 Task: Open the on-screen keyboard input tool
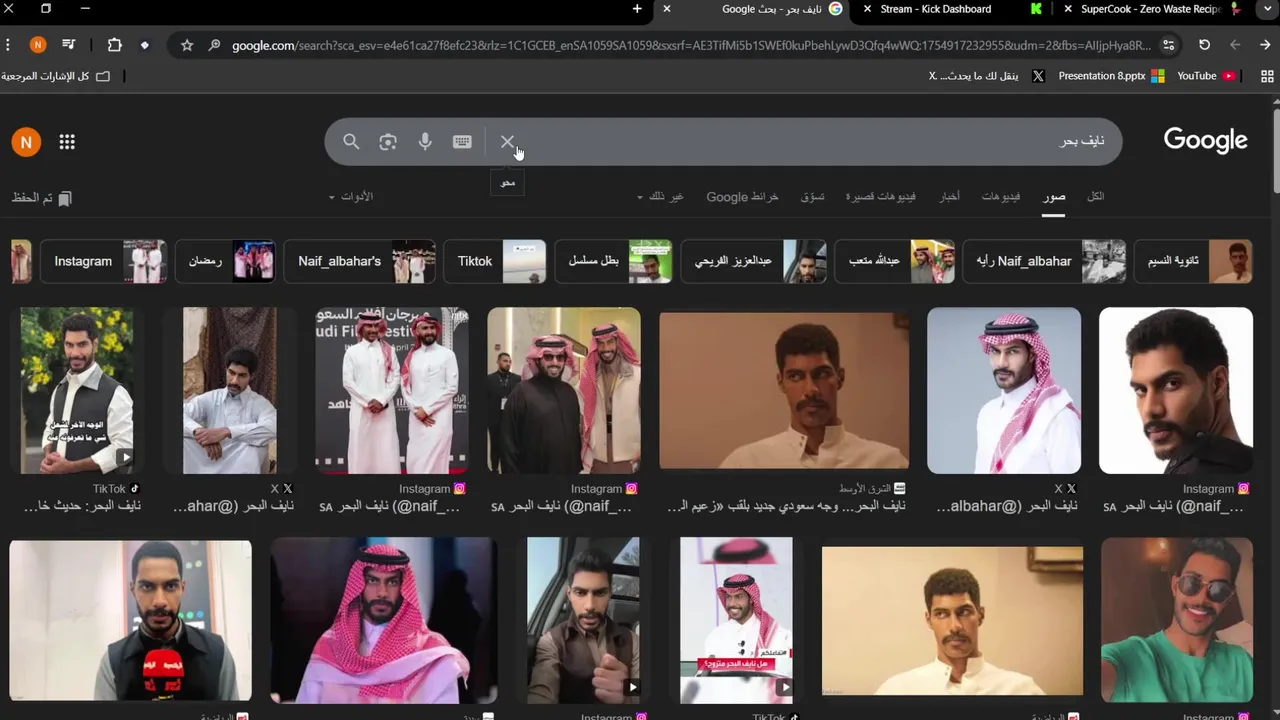462,142
